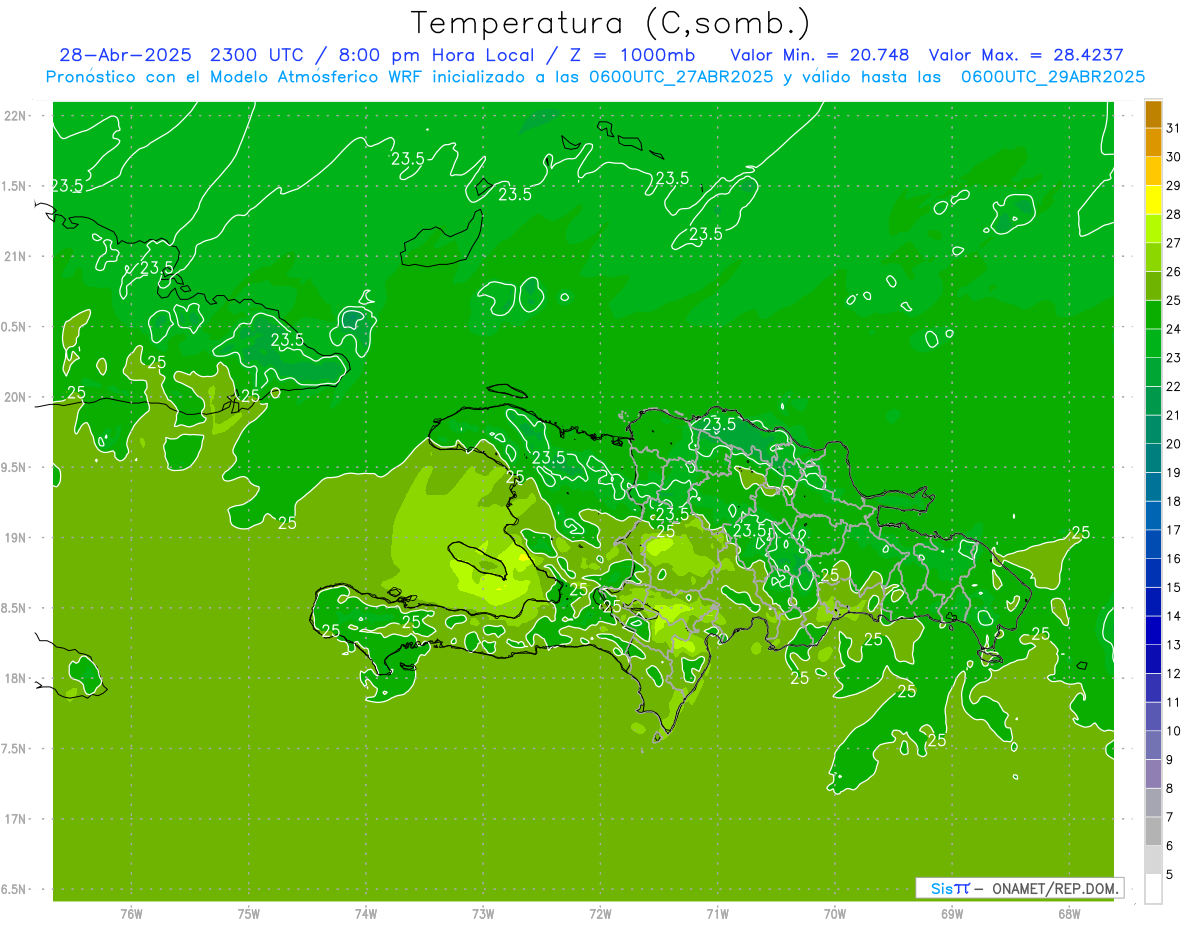The height and width of the screenshot is (927, 1200).
Task: Click the '19' label on the color scale
Action: 1173,473
